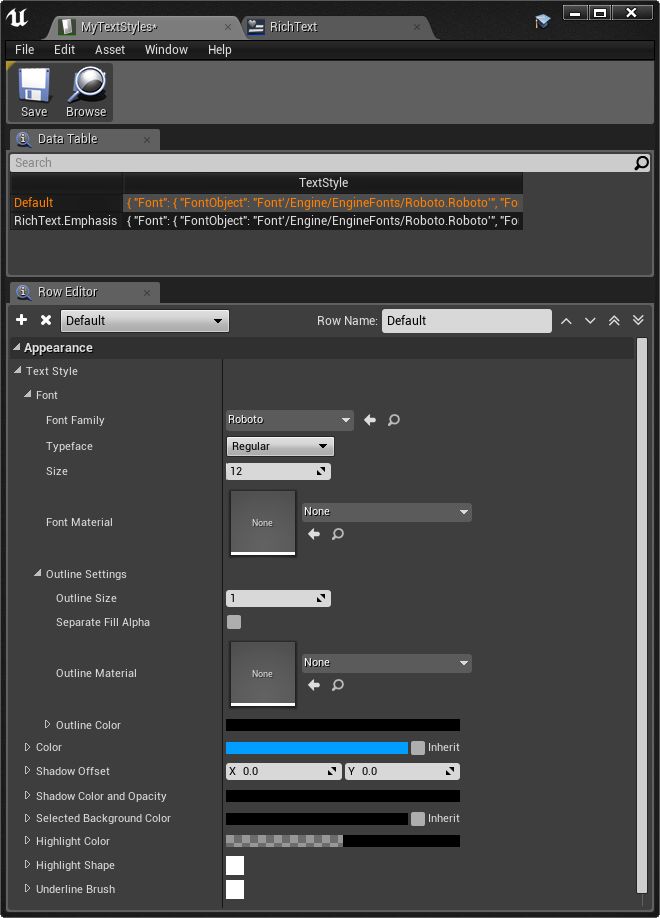This screenshot has height=918, width=660.
Task: Add a new row with plus icon
Action: (22, 320)
